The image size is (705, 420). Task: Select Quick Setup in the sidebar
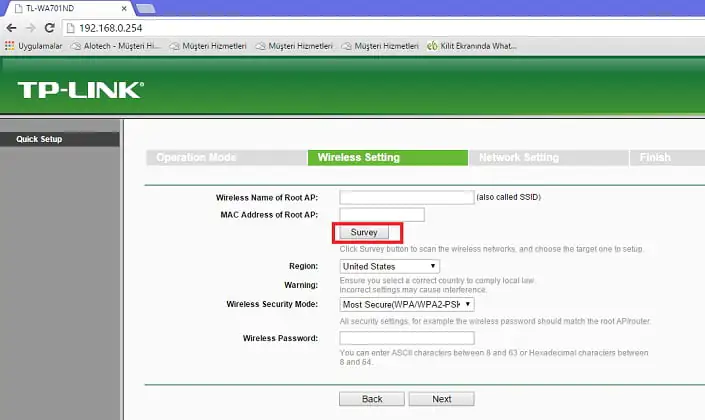click(60, 139)
